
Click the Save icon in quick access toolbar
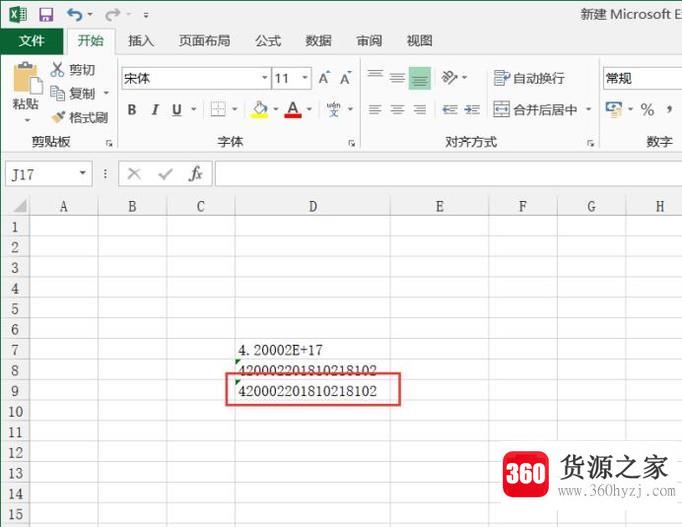point(46,15)
